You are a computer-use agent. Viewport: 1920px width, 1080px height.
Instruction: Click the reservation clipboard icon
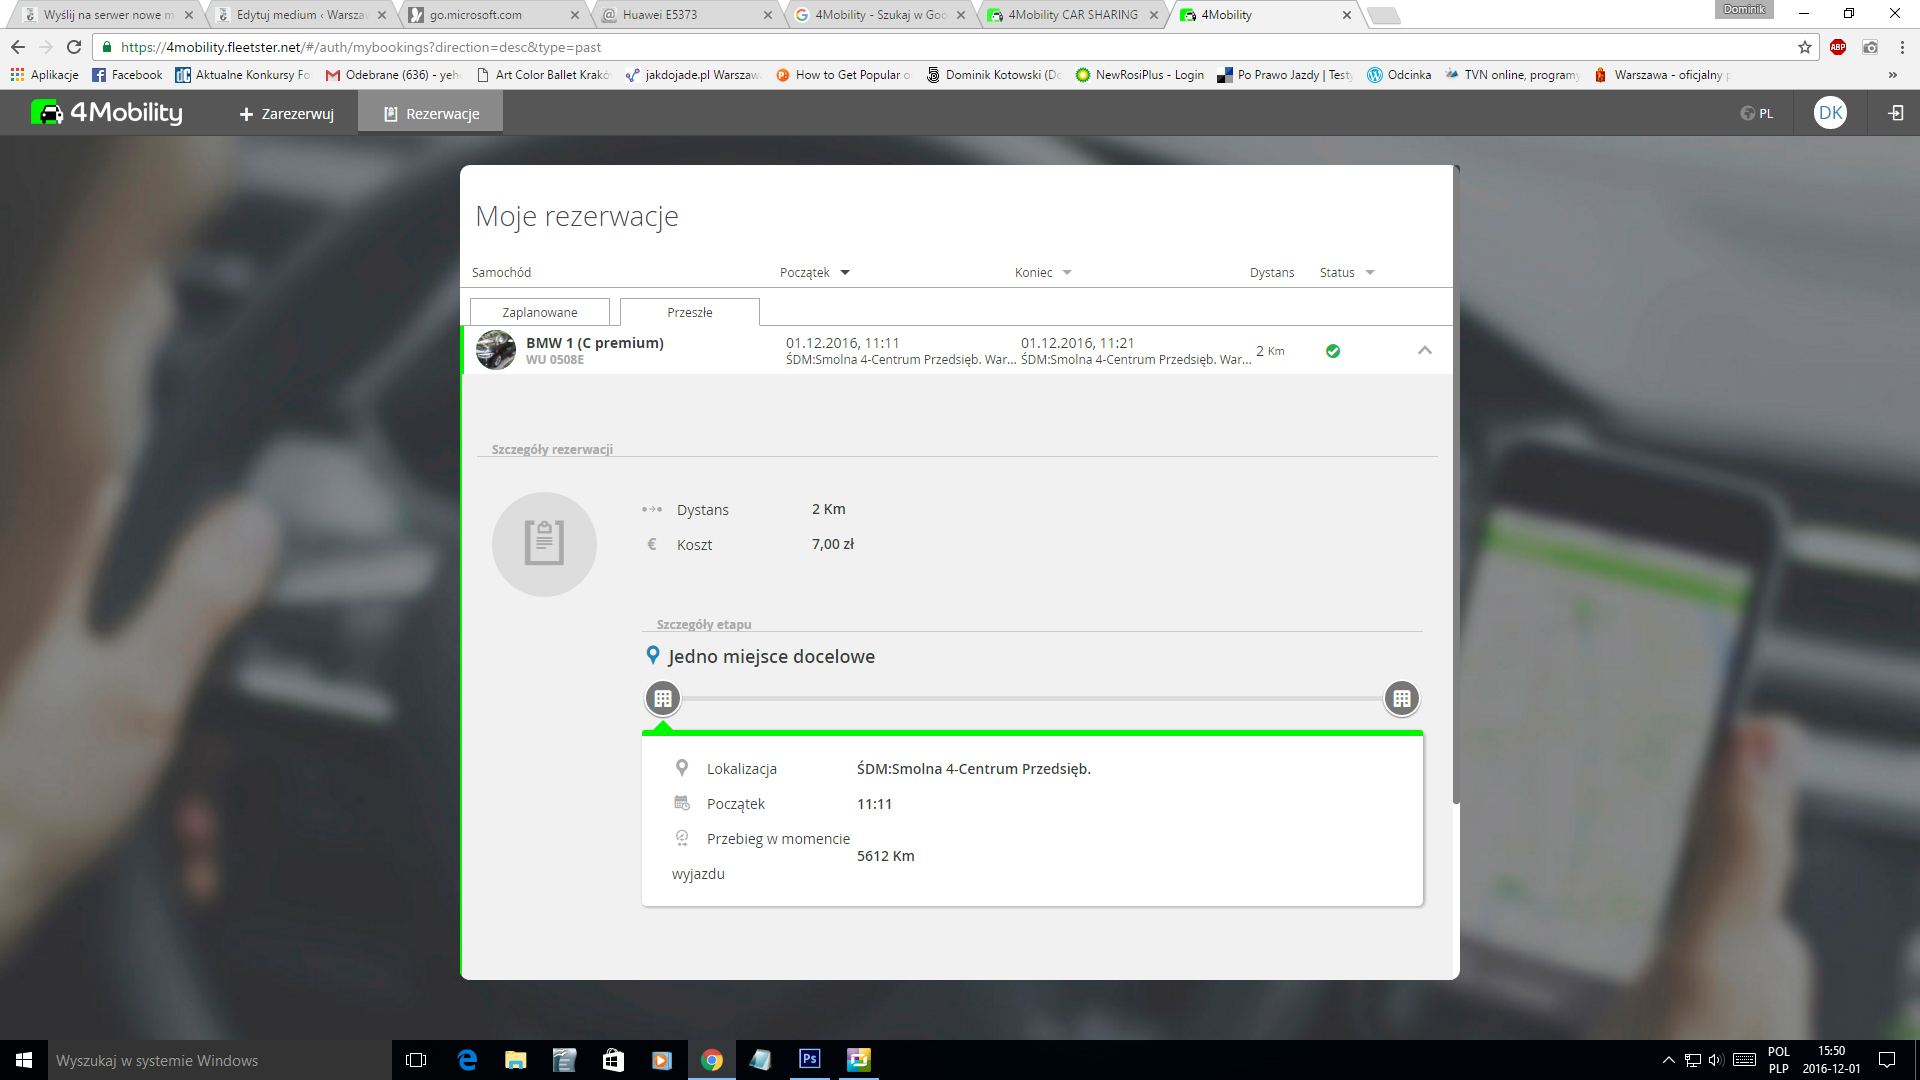(x=544, y=544)
